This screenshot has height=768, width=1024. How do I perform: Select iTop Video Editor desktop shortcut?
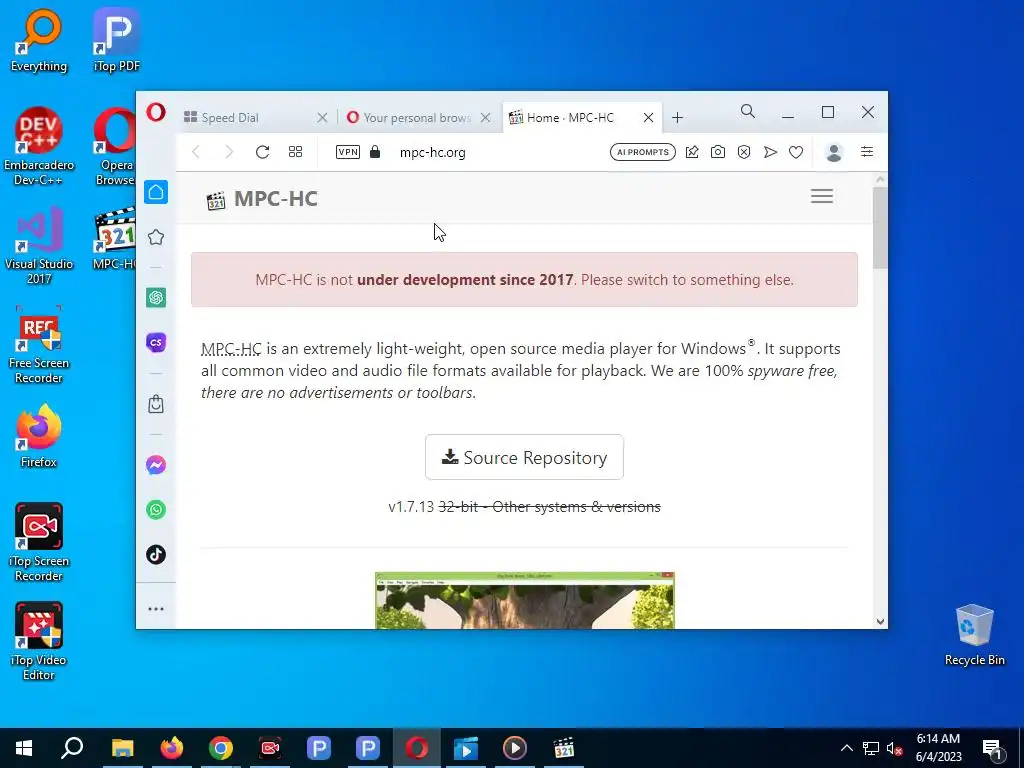[39, 641]
